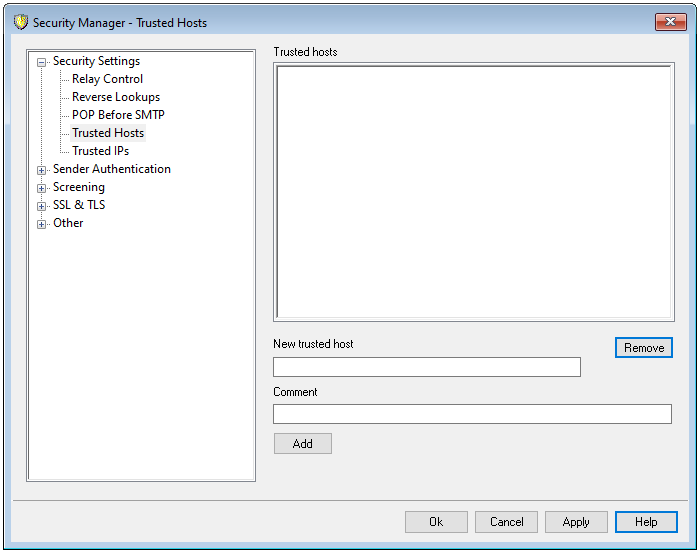The image size is (699, 552).
Task: Select the Trusted Hosts tree item
Action: pyautogui.click(x=107, y=133)
